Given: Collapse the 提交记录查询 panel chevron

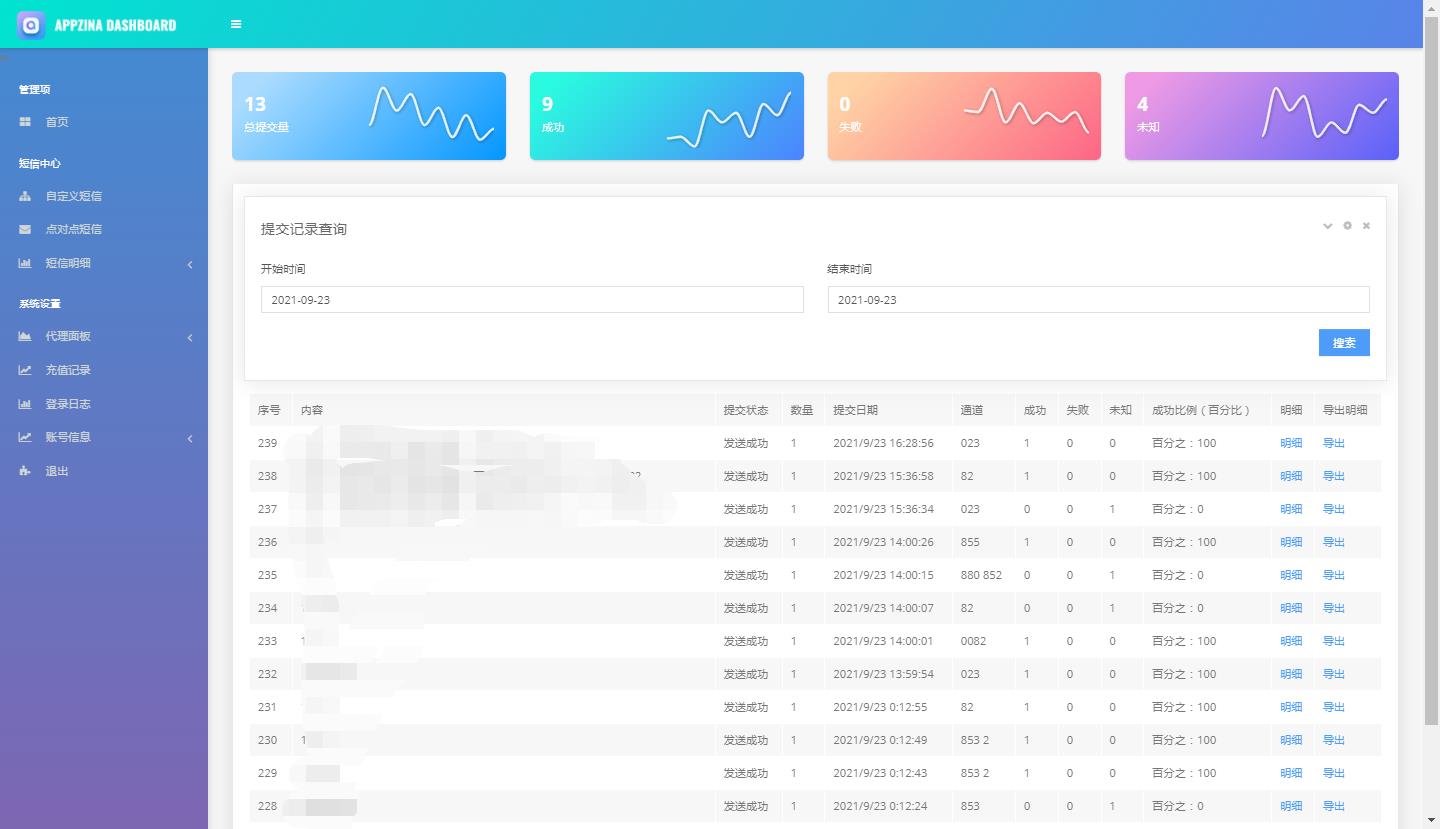Looking at the screenshot, I should click(1328, 226).
